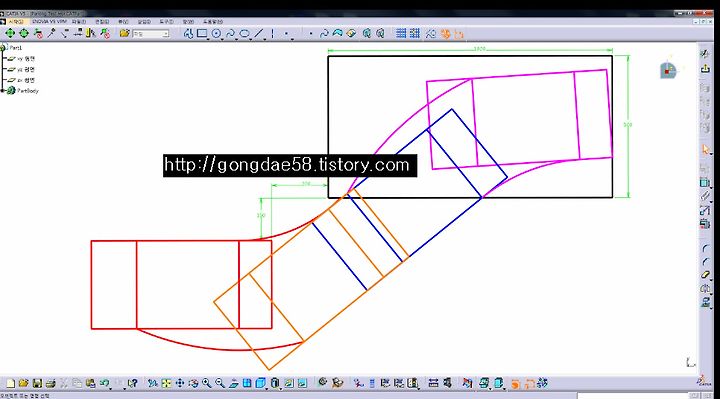720x399 pixels.
Task: Toggle Geometrical Constraints option
Action: [x=445, y=34]
